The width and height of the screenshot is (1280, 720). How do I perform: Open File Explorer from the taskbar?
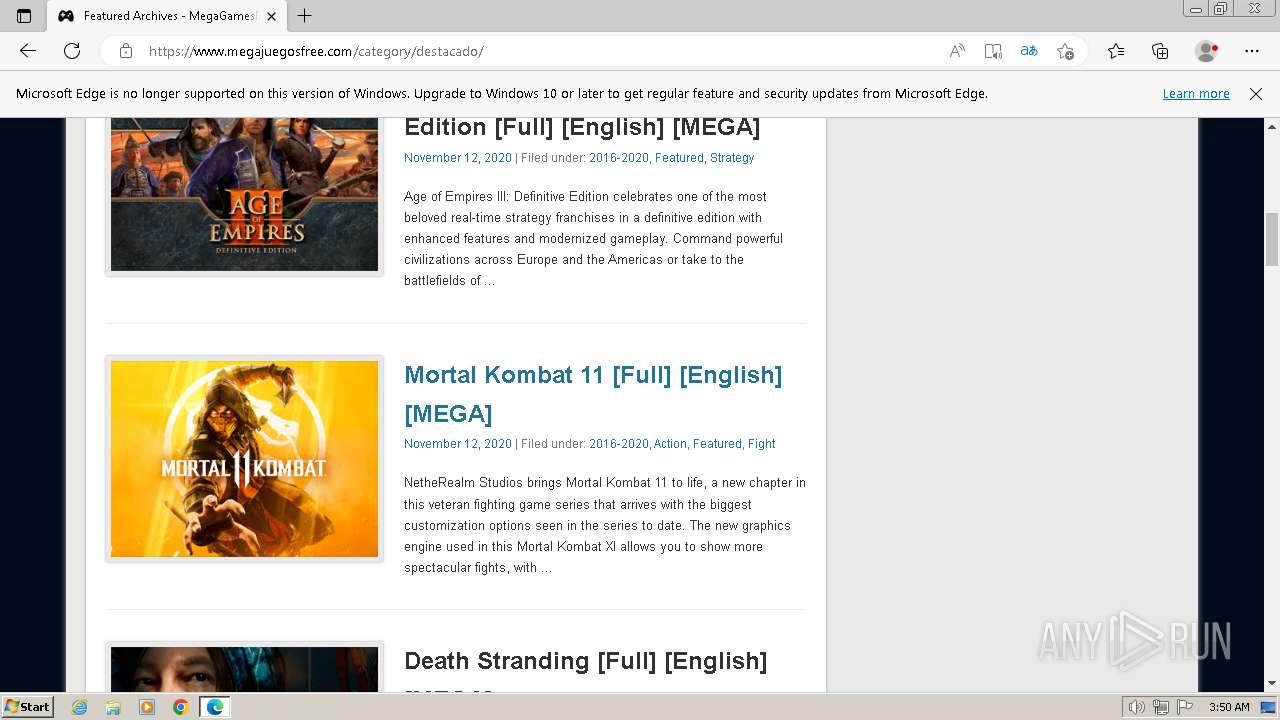[113, 707]
